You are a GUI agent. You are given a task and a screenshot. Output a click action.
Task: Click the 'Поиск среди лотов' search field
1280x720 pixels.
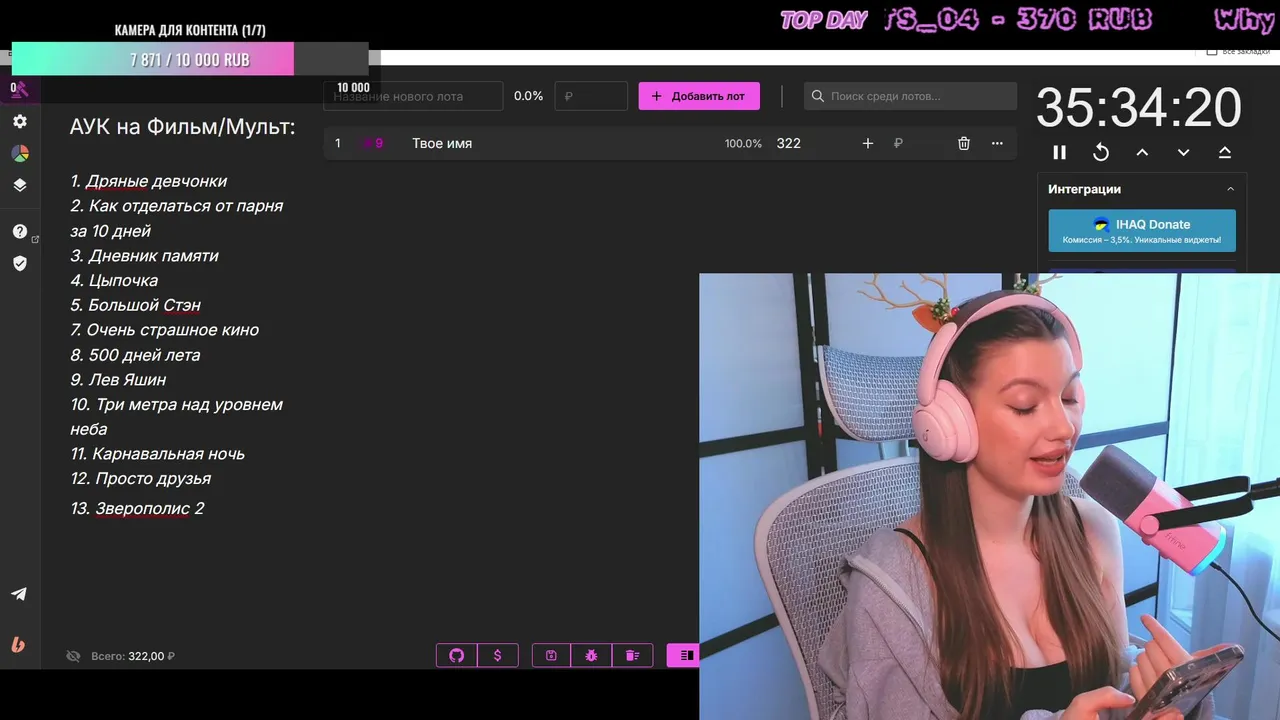pyautogui.click(x=910, y=96)
